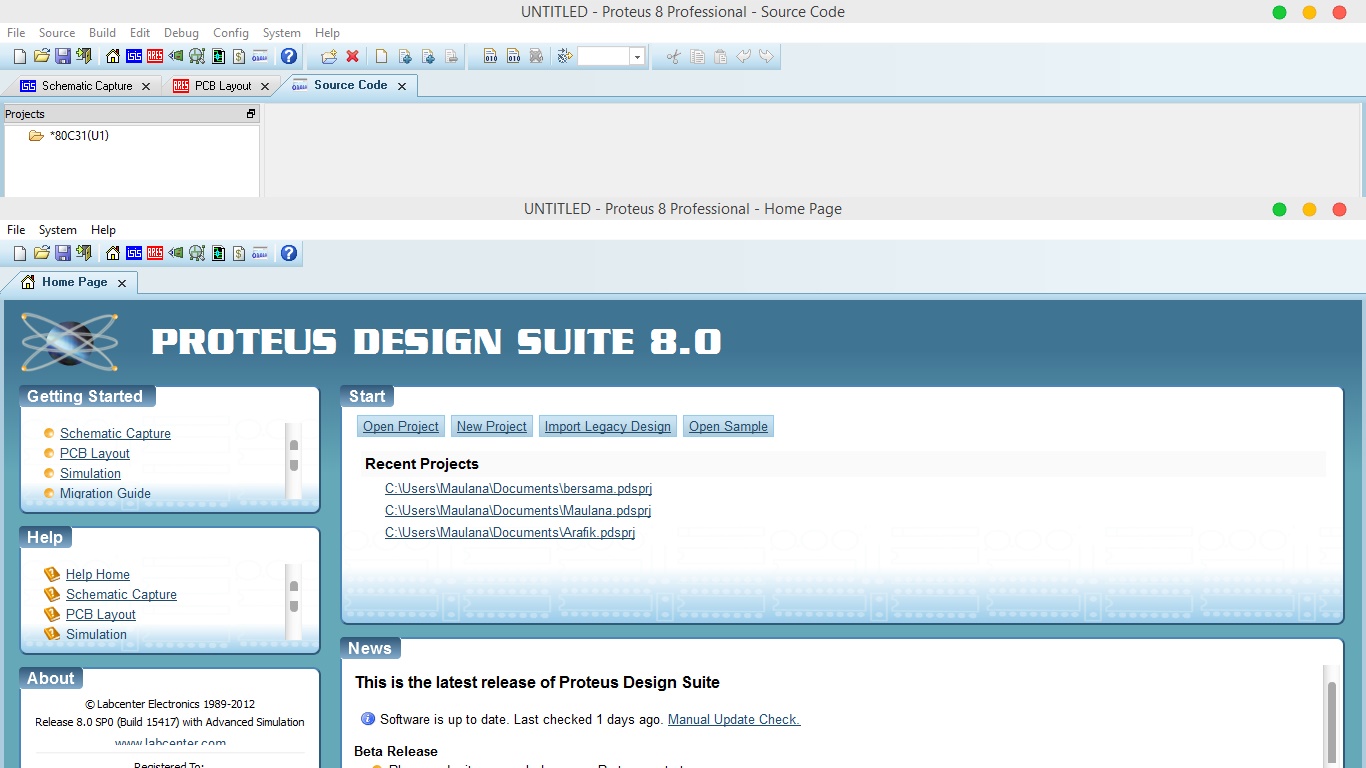Click New Project icon in Home Page window toolbar
This screenshot has height=768, width=1366.
tap(19, 253)
